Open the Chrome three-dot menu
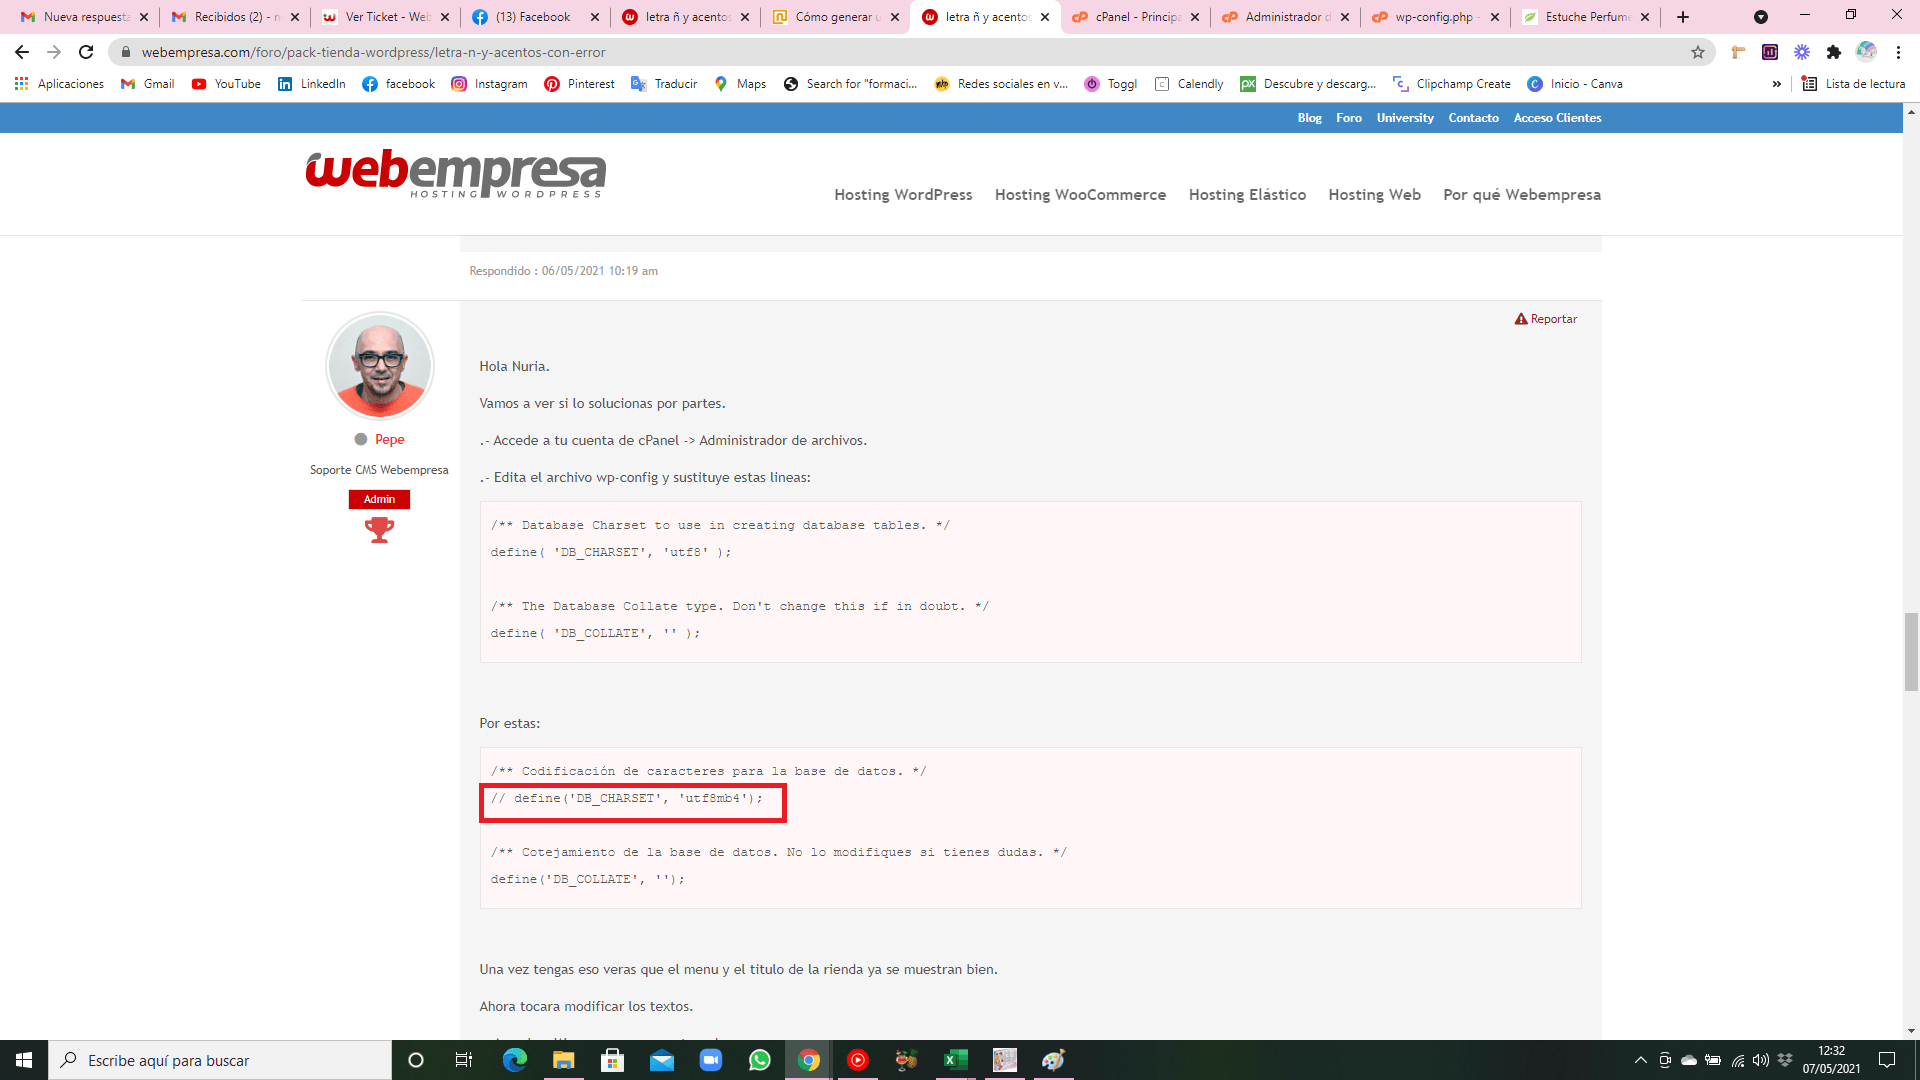This screenshot has height=1080, width=1920. (1898, 52)
